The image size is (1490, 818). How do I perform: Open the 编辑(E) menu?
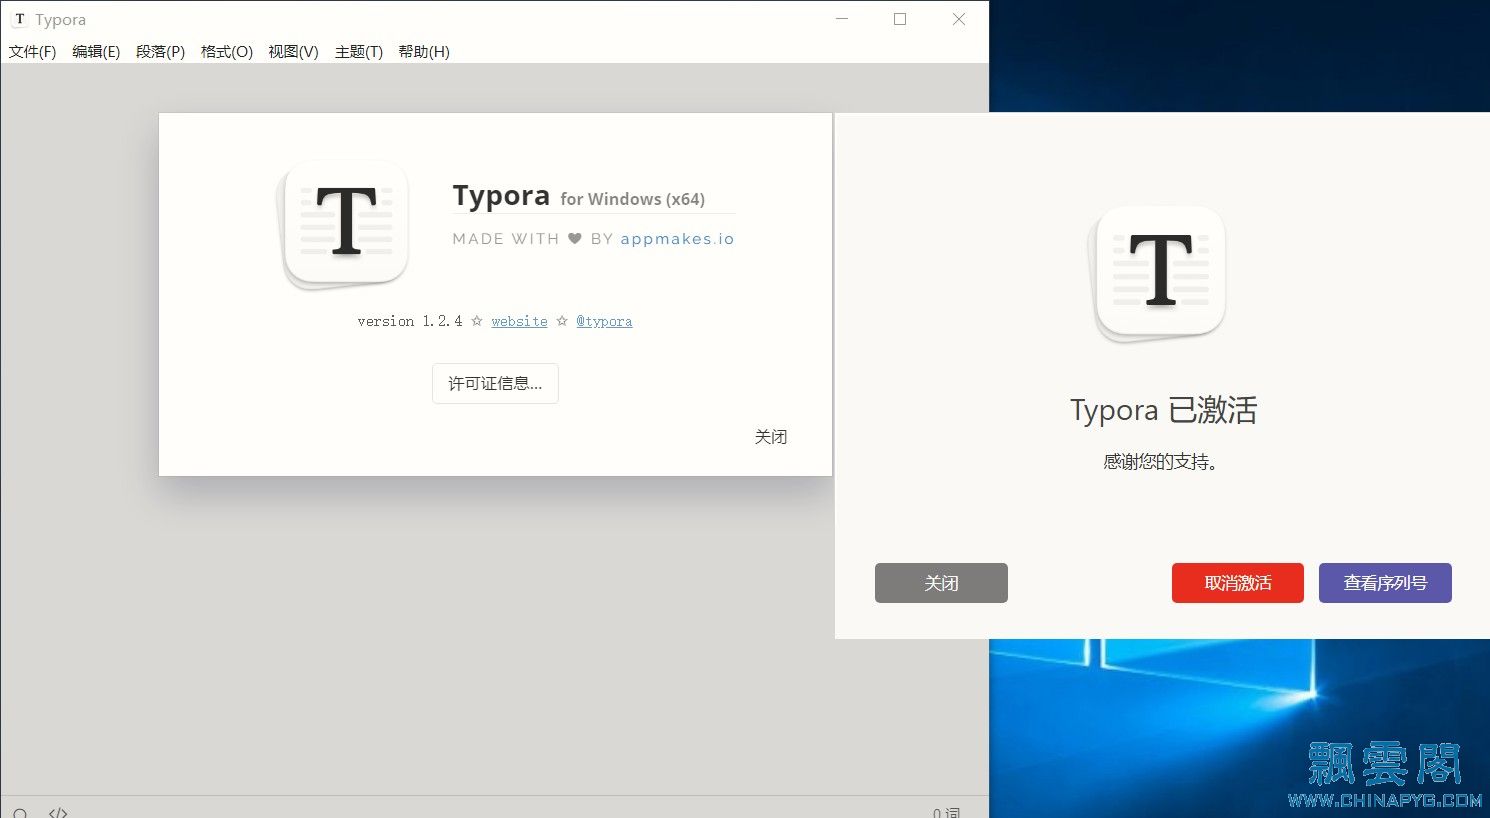[96, 52]
